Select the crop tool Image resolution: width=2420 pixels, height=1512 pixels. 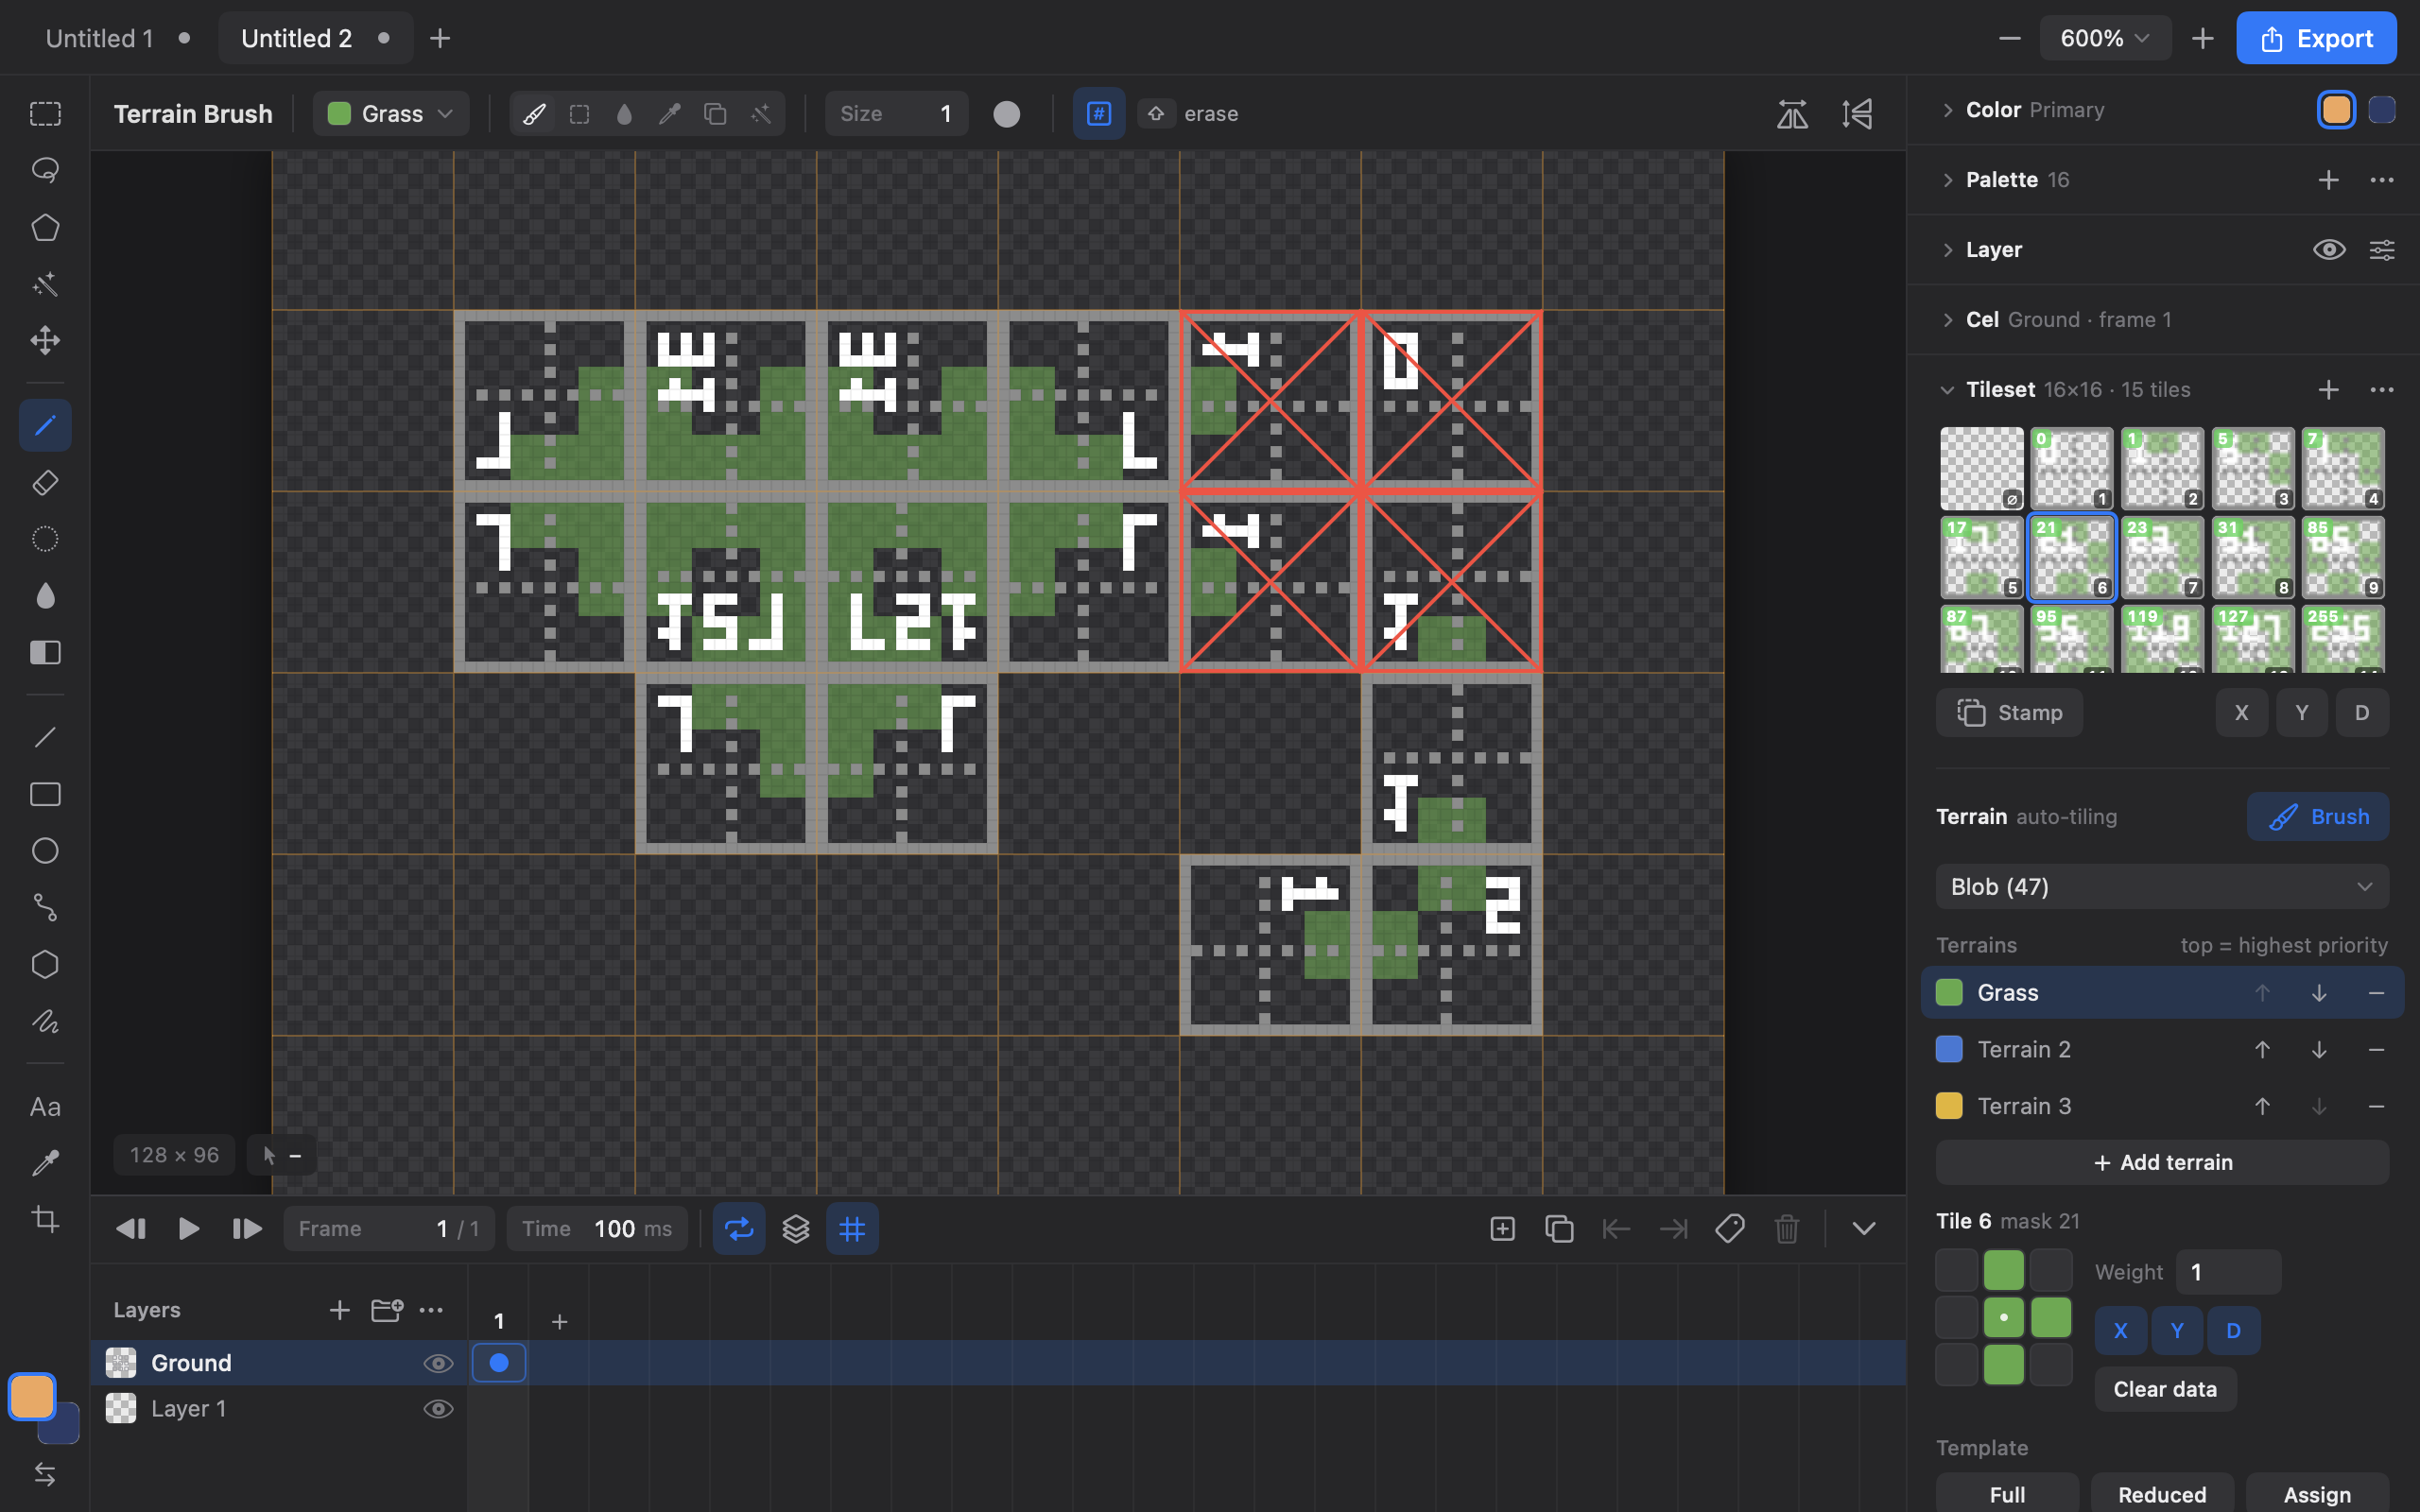pyautogui.click(x=45, y=1219)
